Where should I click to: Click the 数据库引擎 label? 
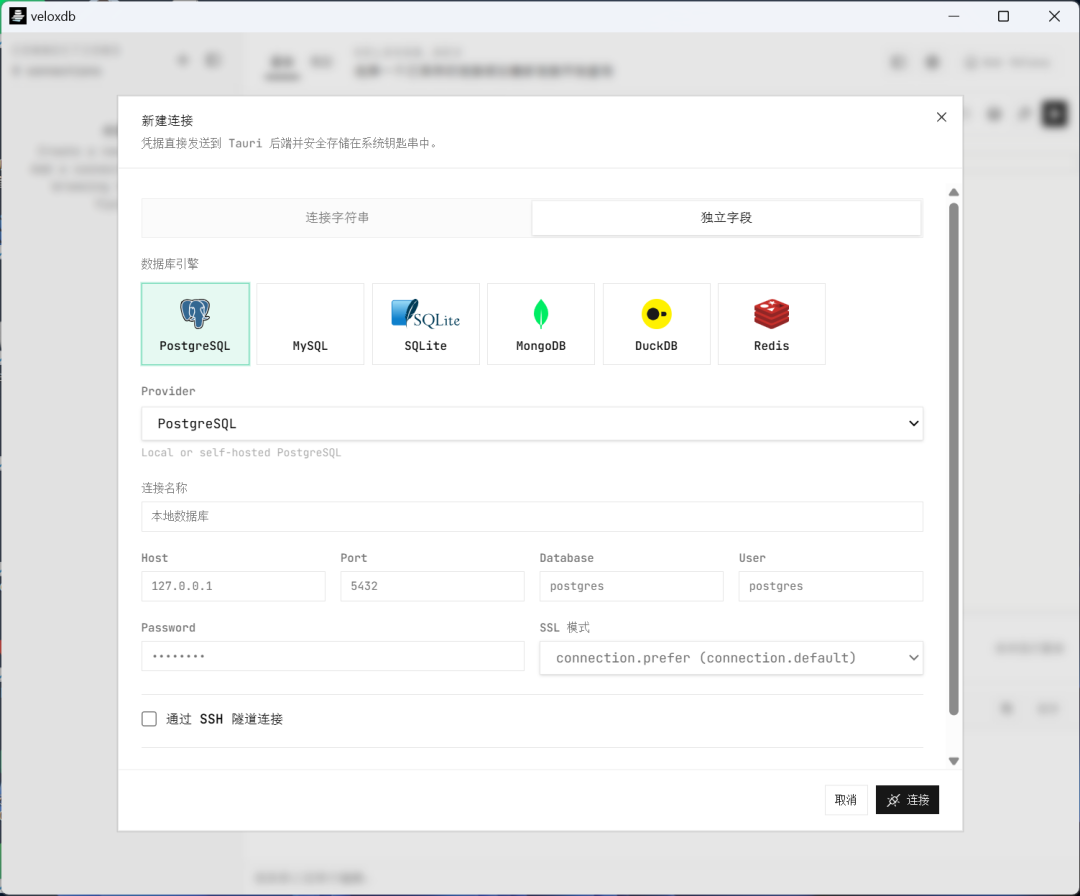(x=170, y=264)
